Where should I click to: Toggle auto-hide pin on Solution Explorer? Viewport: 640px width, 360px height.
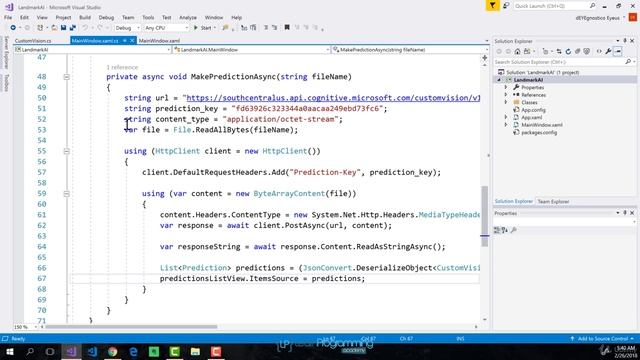pos(625,41)
